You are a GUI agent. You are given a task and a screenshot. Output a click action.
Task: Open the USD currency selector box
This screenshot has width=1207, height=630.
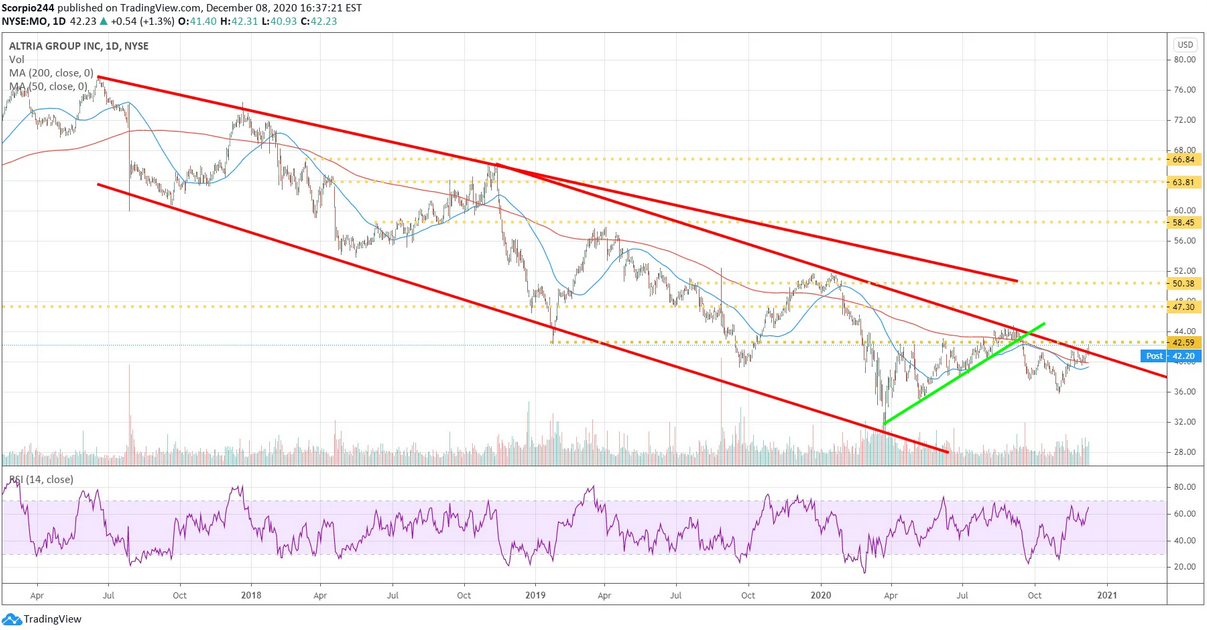(x=1185, y=45)
